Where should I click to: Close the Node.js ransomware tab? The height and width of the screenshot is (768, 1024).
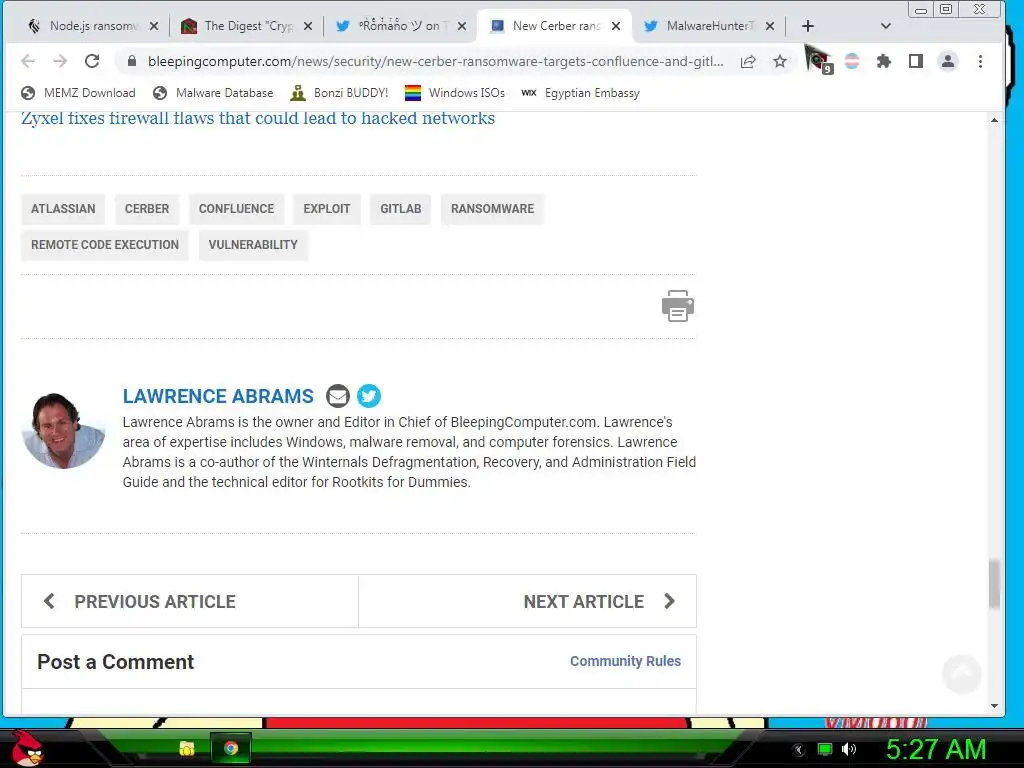154,26
